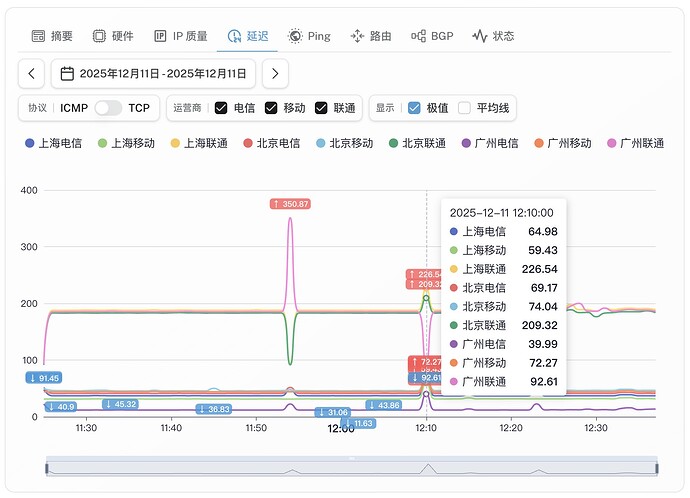Click the 36.83 minimum marker
The image size is (690, 498).
click(x=214, y=409)
